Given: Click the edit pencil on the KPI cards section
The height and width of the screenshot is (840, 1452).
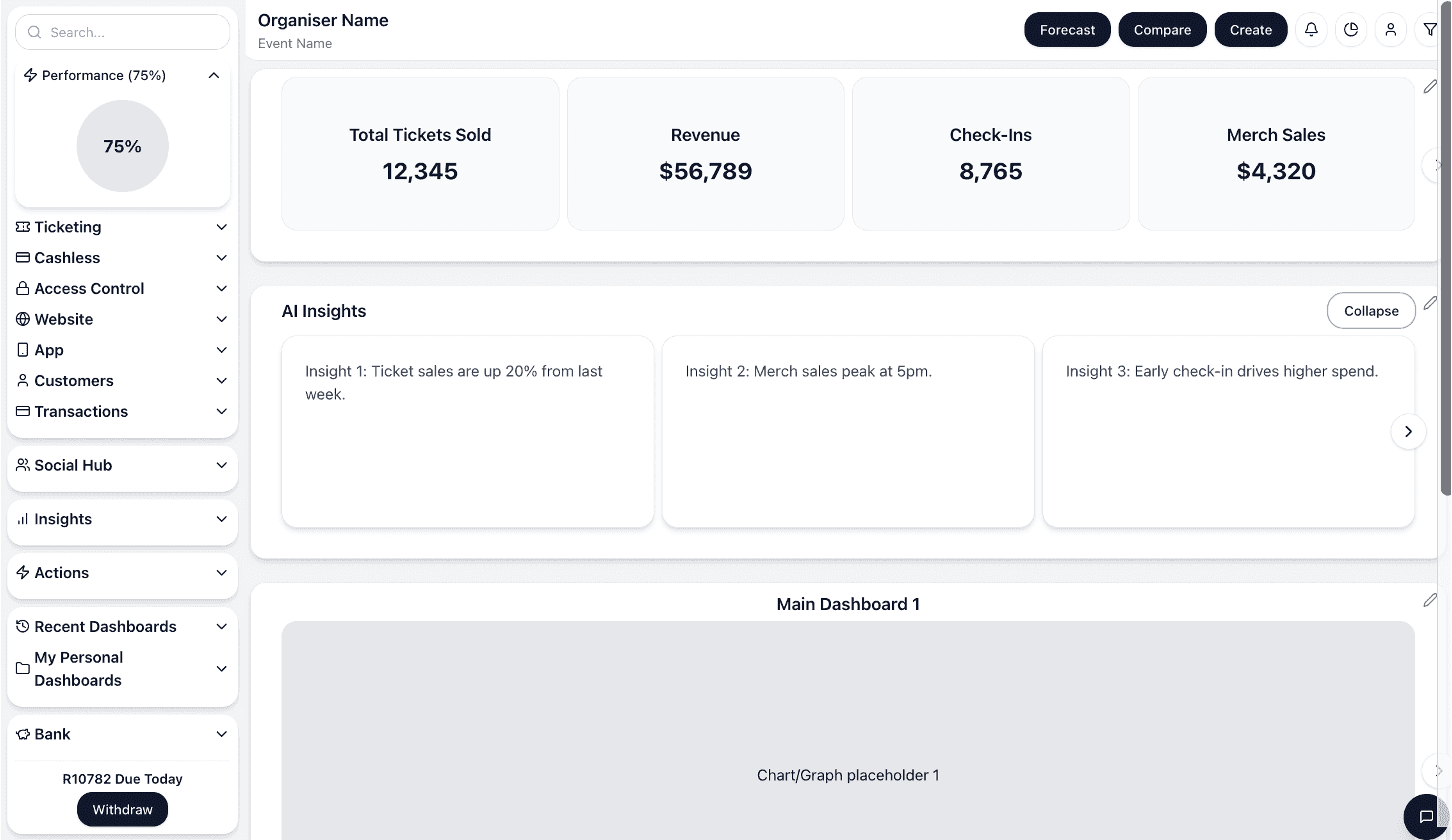Looking at the screenshot, I should (1430, 87).
